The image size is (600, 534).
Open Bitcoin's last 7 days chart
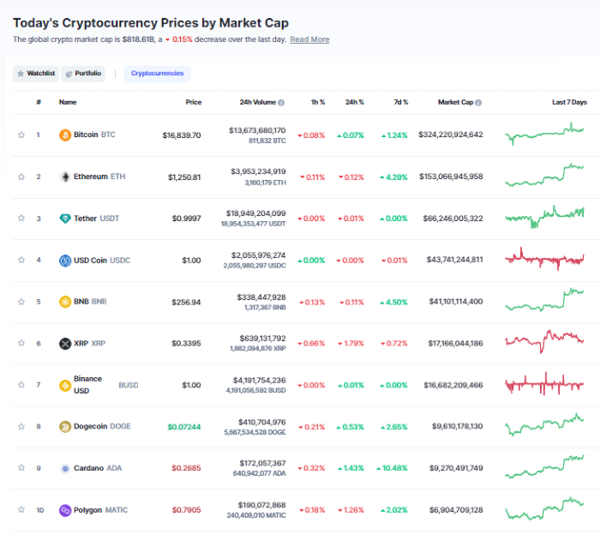[545, 134]
